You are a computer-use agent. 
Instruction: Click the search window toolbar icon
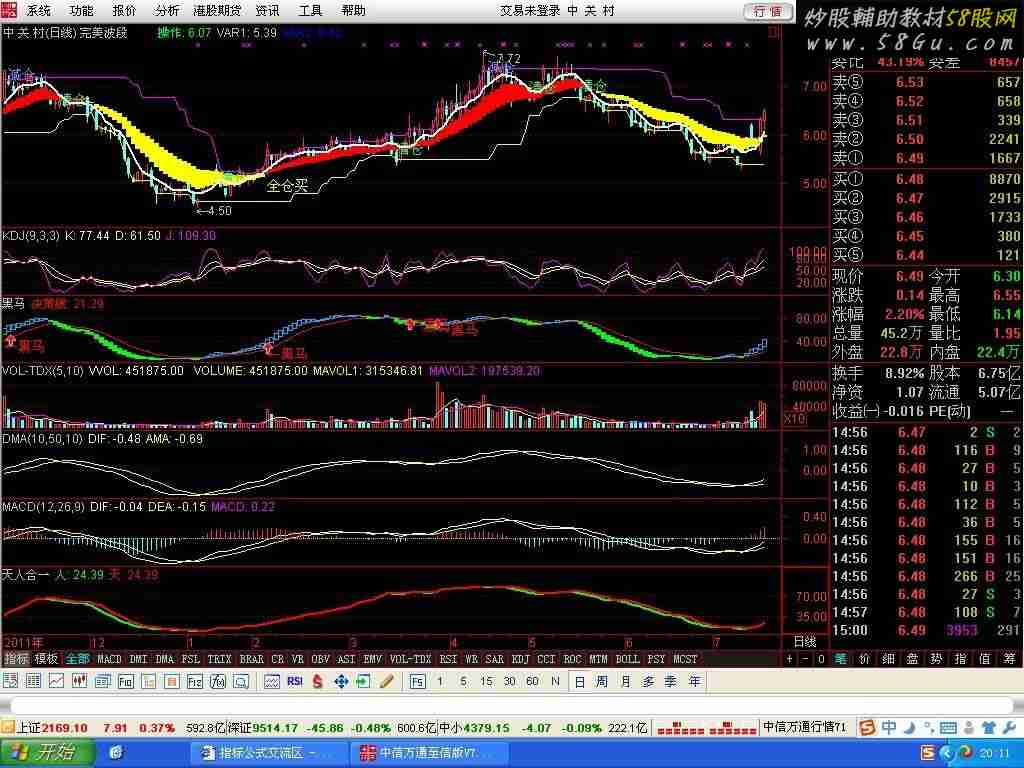pos(241,681)
